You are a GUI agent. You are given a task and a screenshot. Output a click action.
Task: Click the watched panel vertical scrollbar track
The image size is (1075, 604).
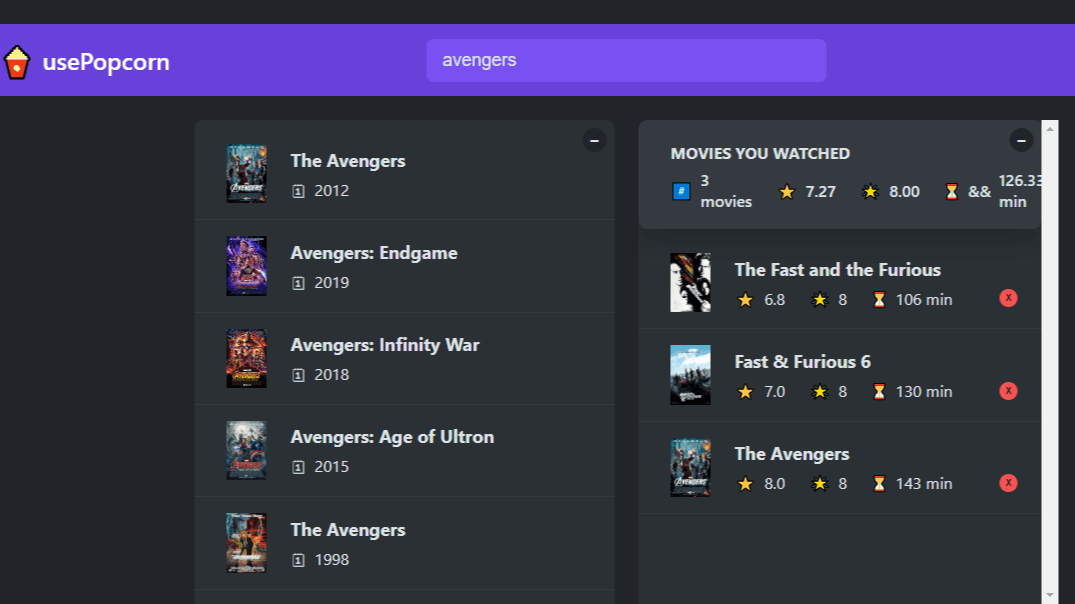[1050, 362]
